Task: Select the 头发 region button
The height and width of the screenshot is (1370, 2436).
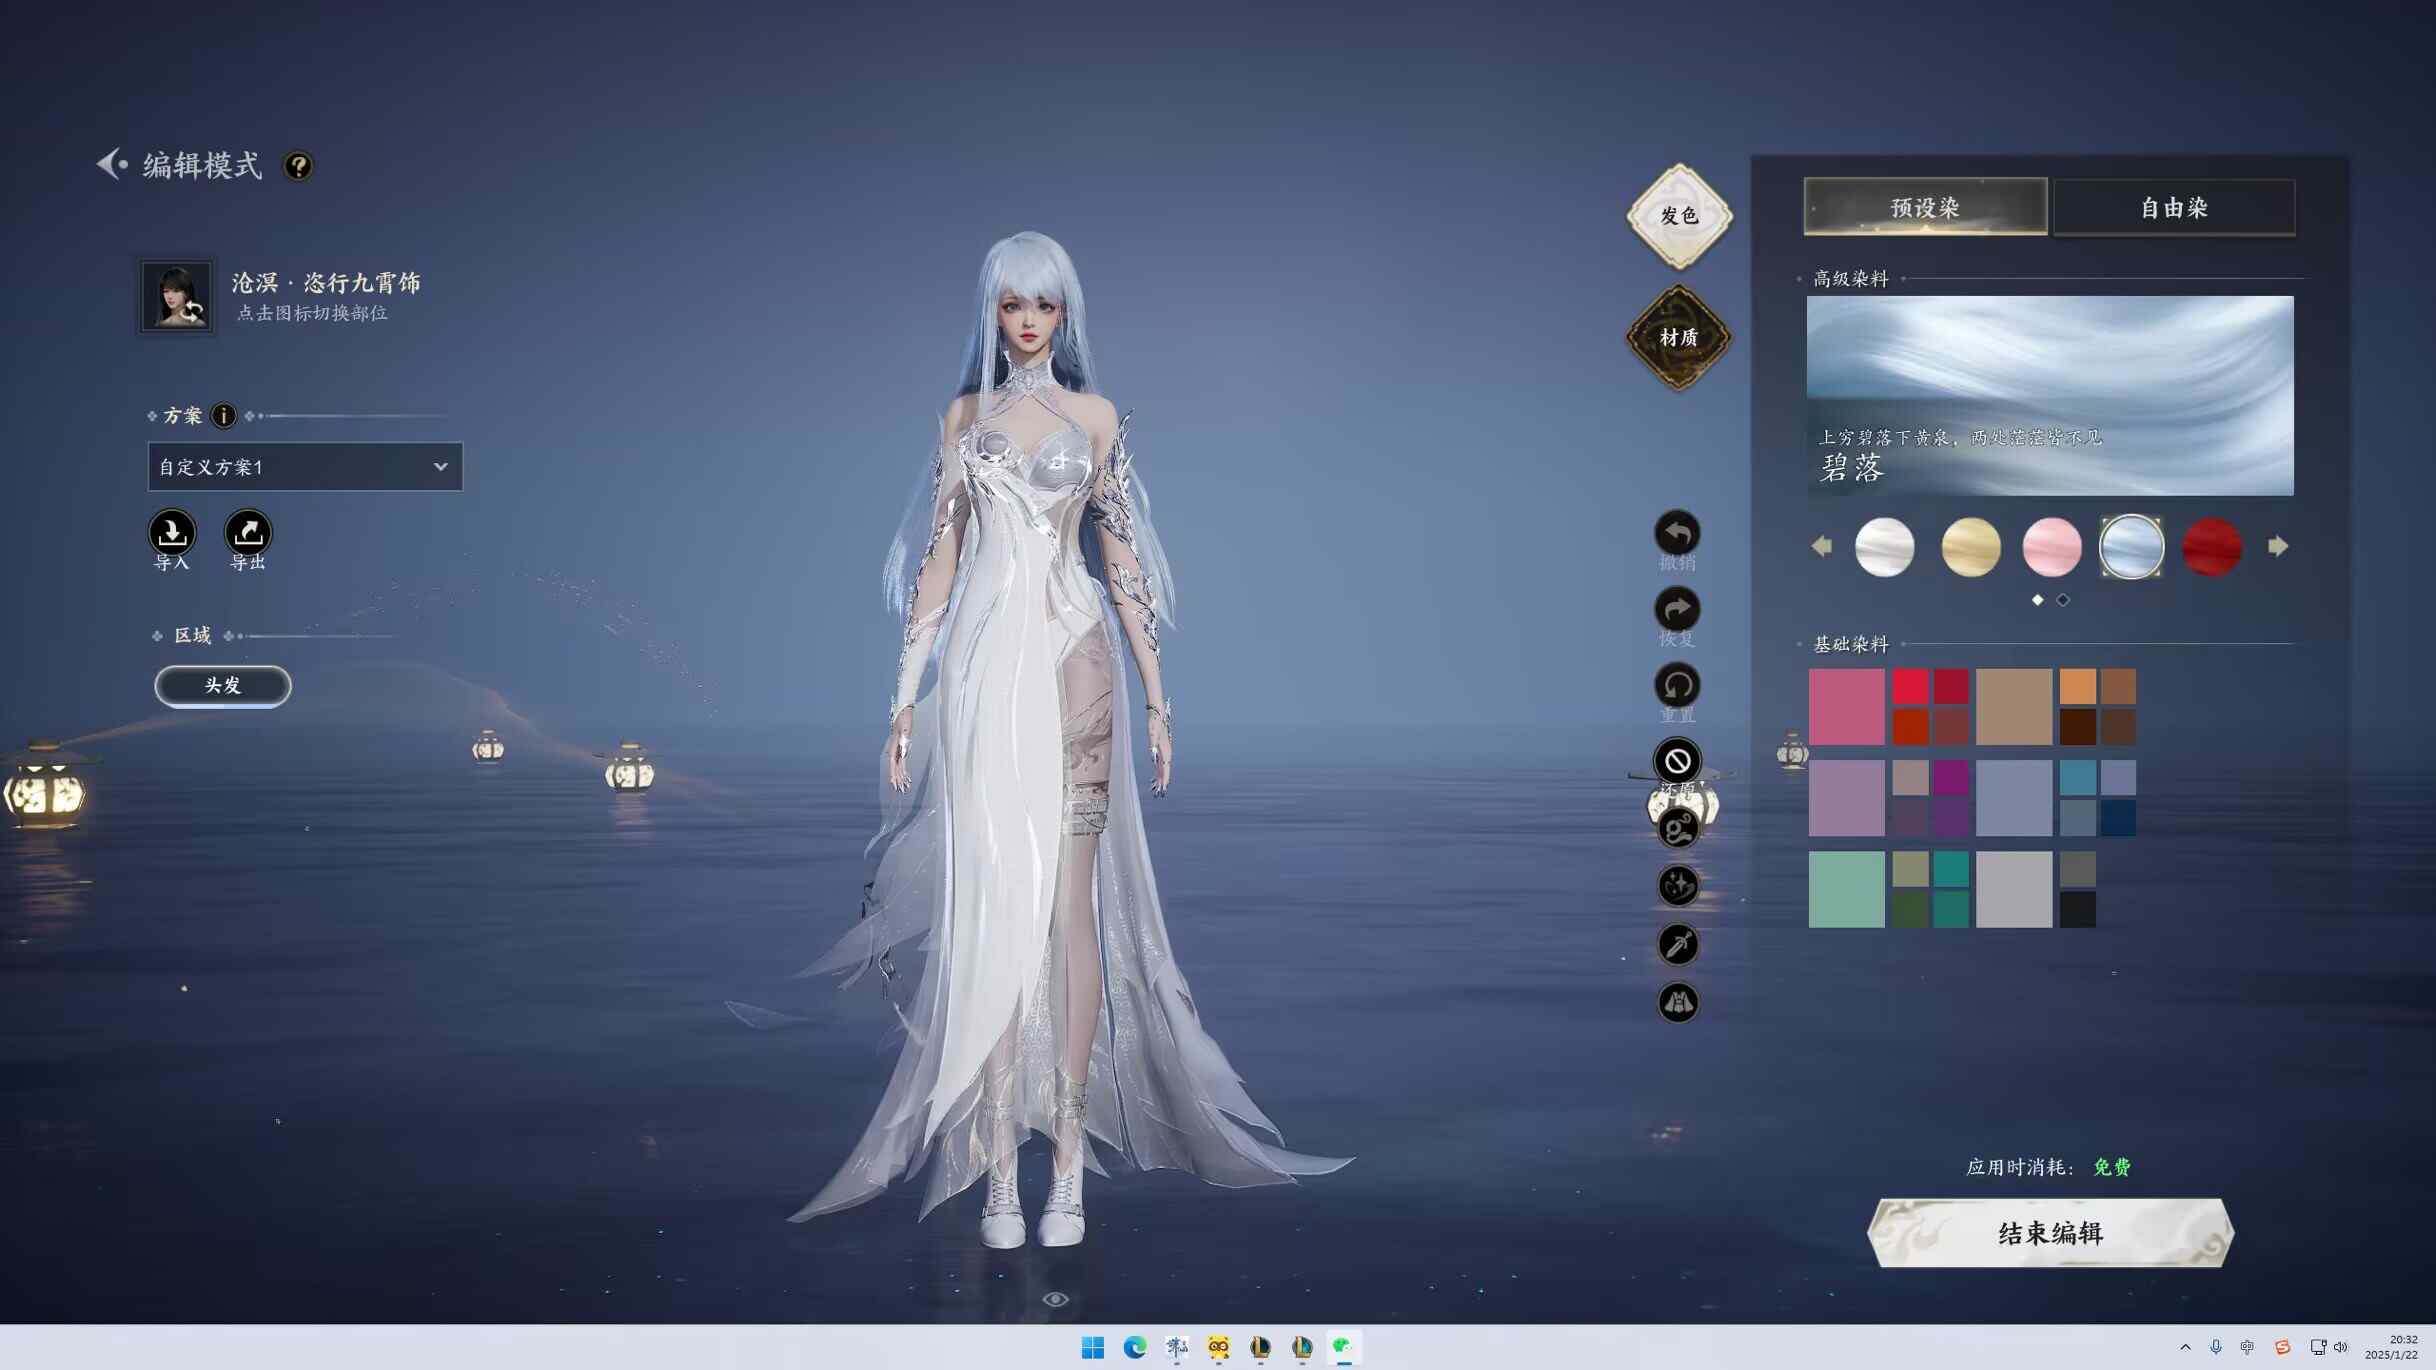Action: (223, 686)
